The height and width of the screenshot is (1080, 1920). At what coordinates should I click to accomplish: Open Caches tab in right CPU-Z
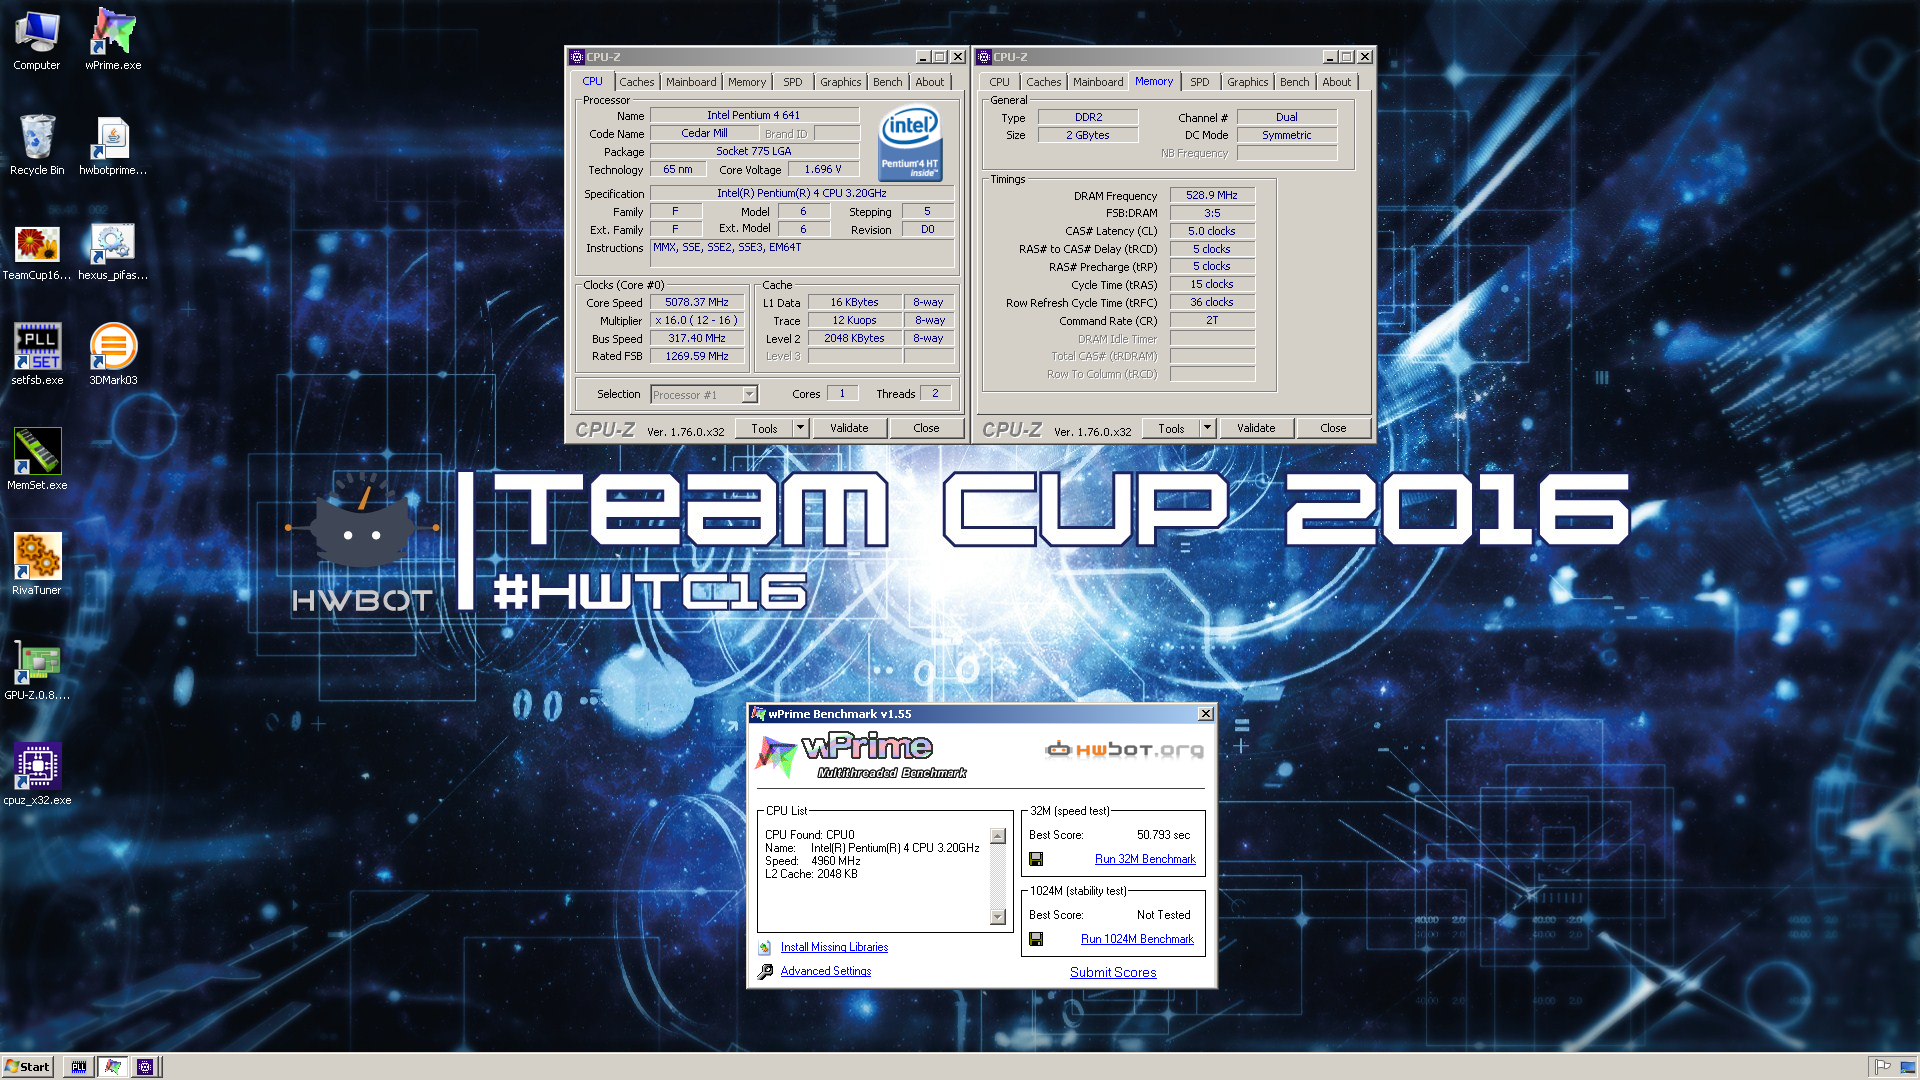point(1043,82)
